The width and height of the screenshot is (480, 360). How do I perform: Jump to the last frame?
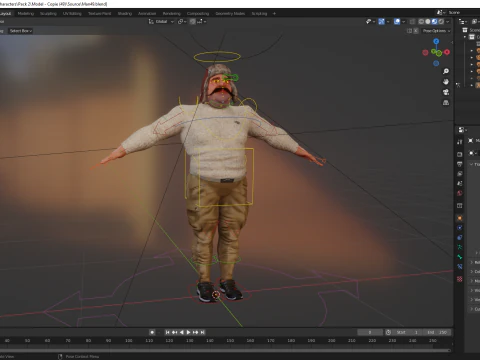(202, 332)
